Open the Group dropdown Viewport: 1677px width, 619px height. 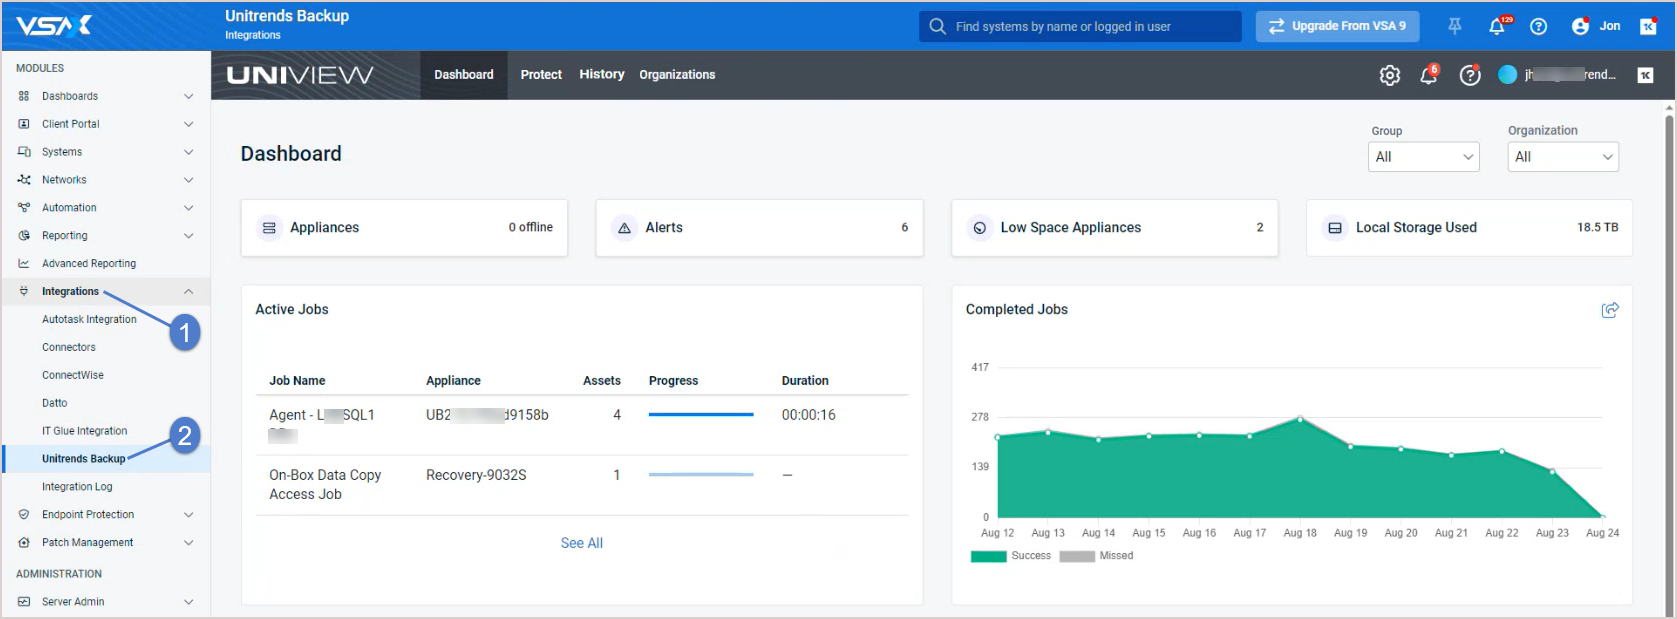pos(1424,157)
